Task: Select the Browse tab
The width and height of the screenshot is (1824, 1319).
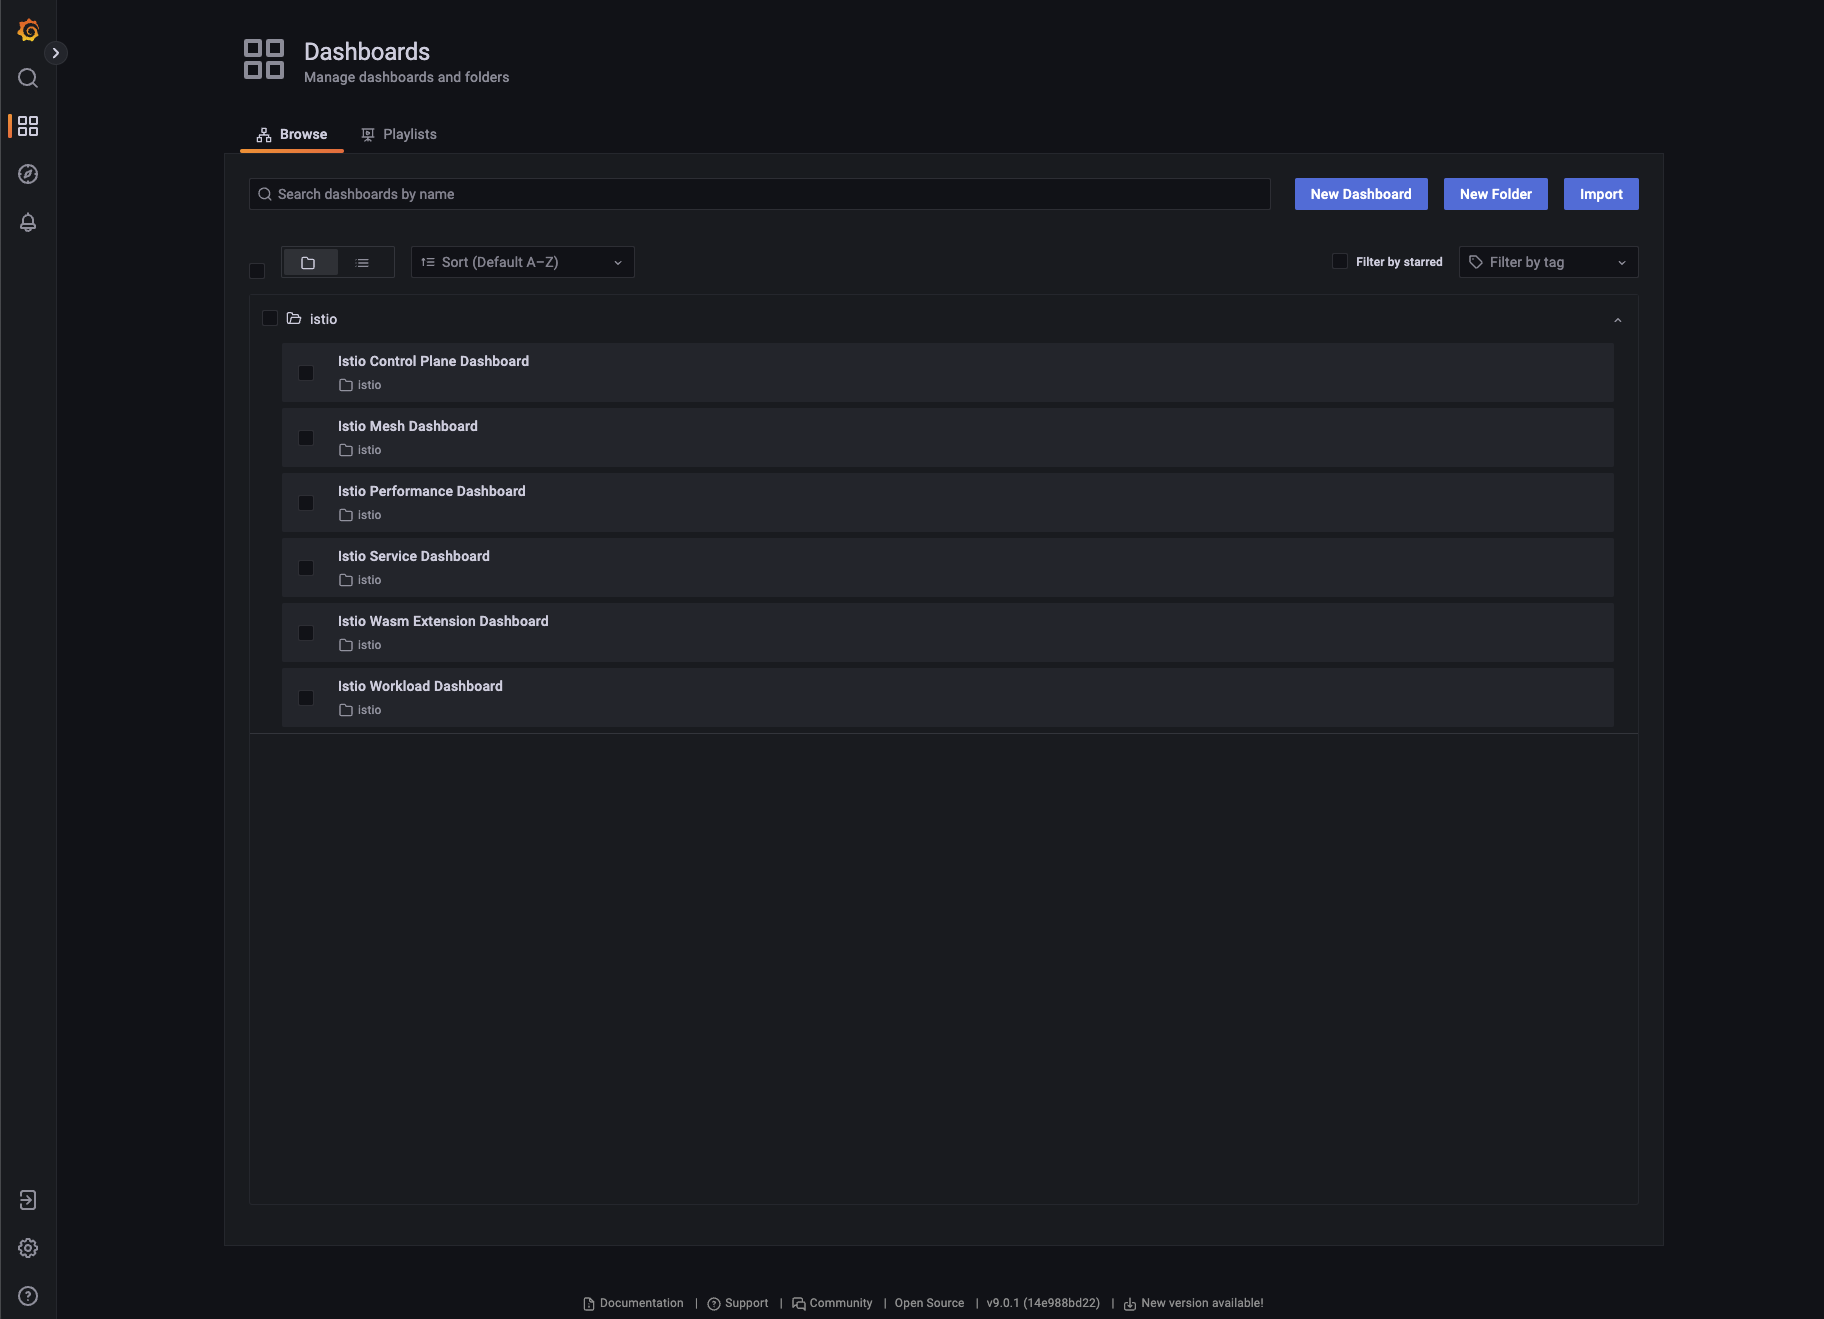Action: [292, 134]
